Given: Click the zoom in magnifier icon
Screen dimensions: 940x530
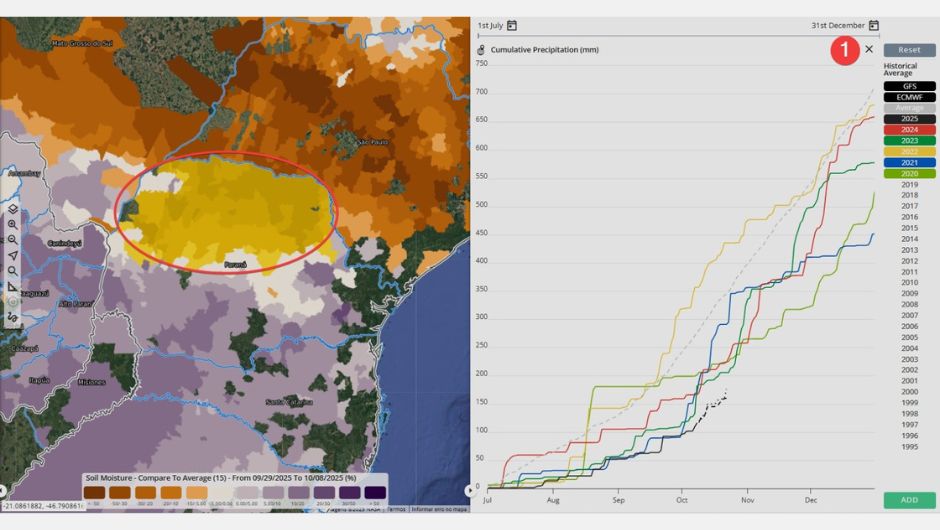Looking at the screenshot, I should tap(13, 224).
